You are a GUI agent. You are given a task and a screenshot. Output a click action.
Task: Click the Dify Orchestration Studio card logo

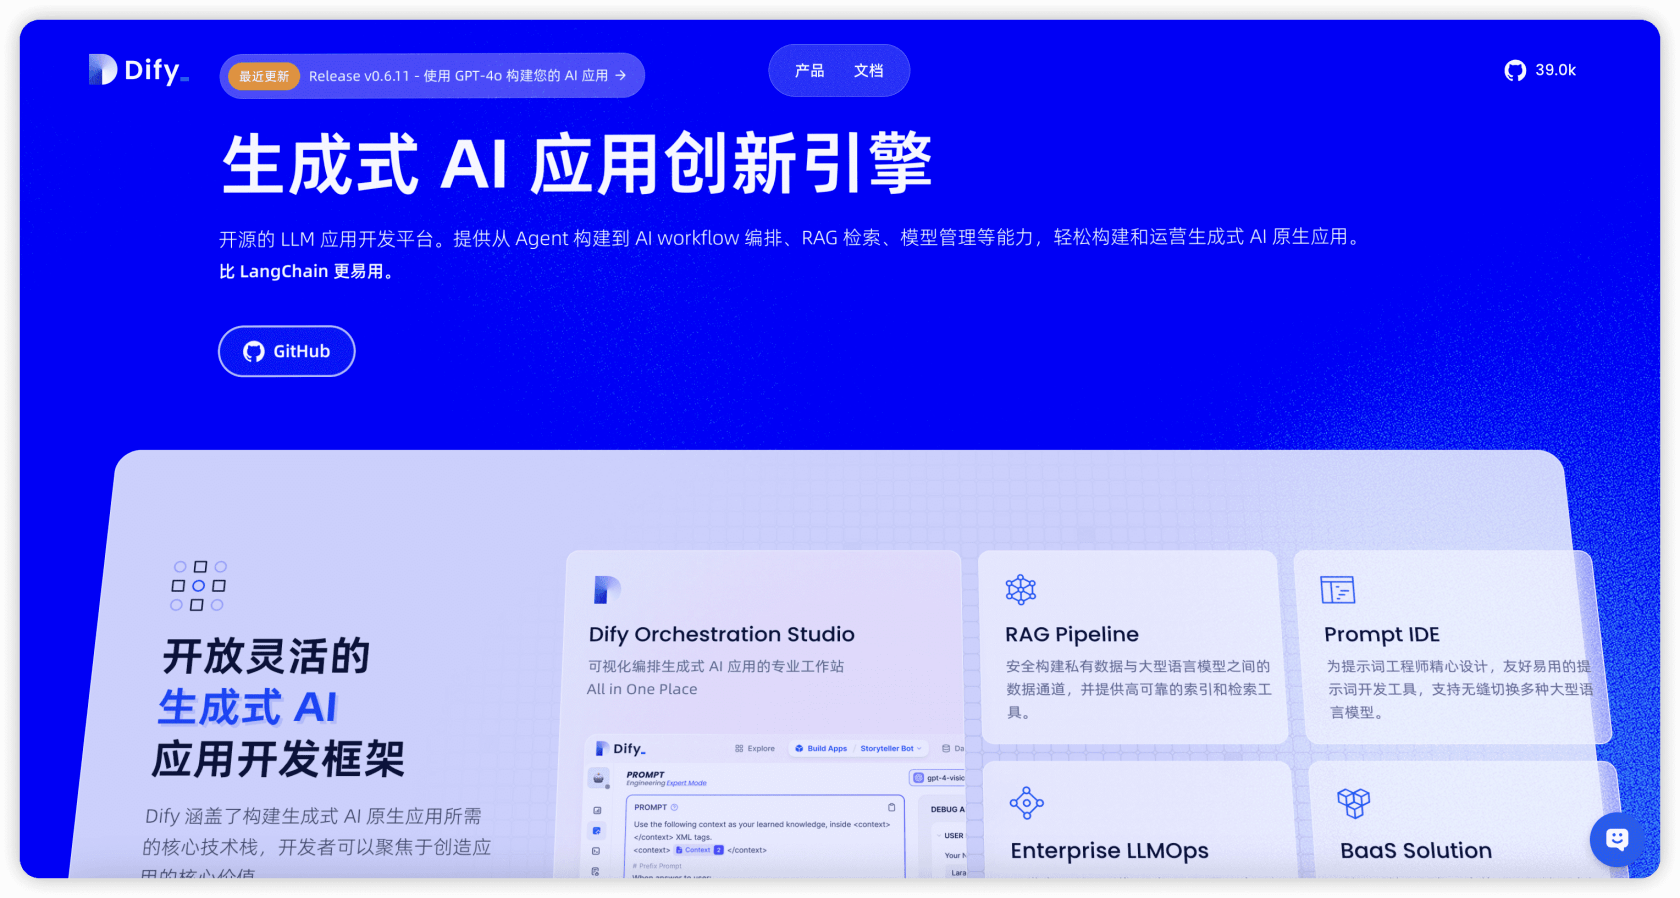pyautogui.click(x=606, y=589)
